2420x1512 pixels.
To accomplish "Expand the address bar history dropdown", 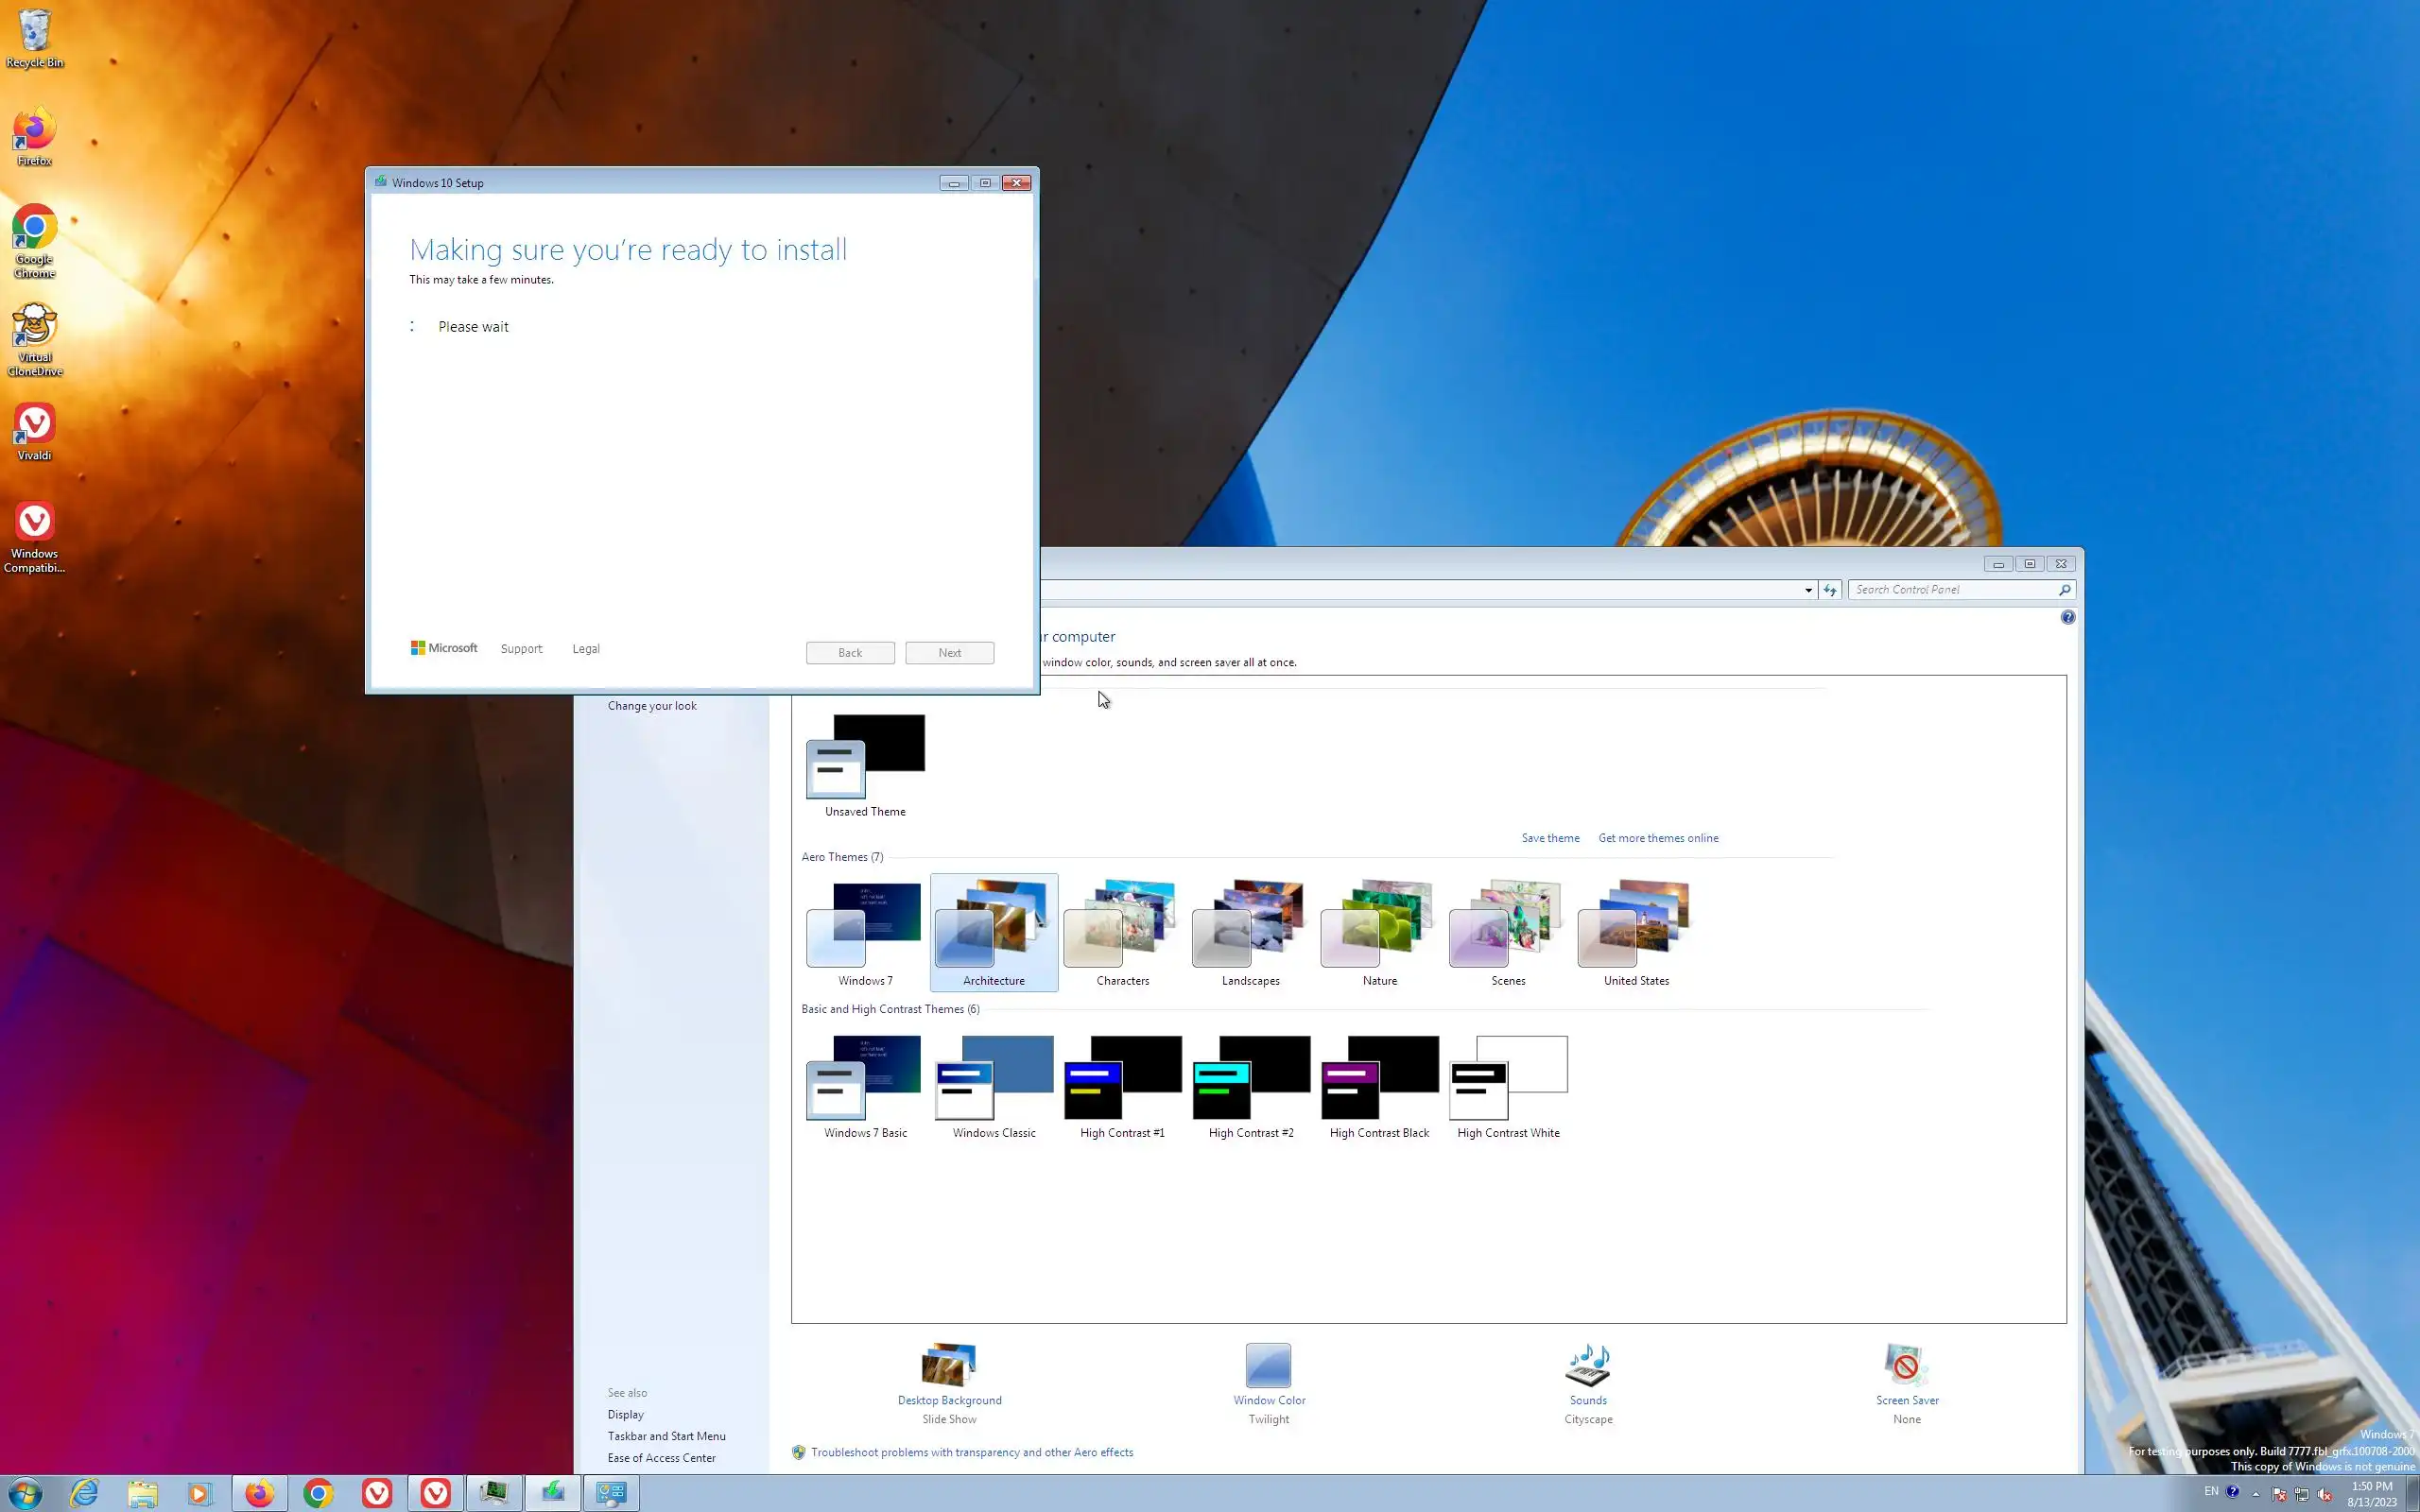I will click(1808, 590).
